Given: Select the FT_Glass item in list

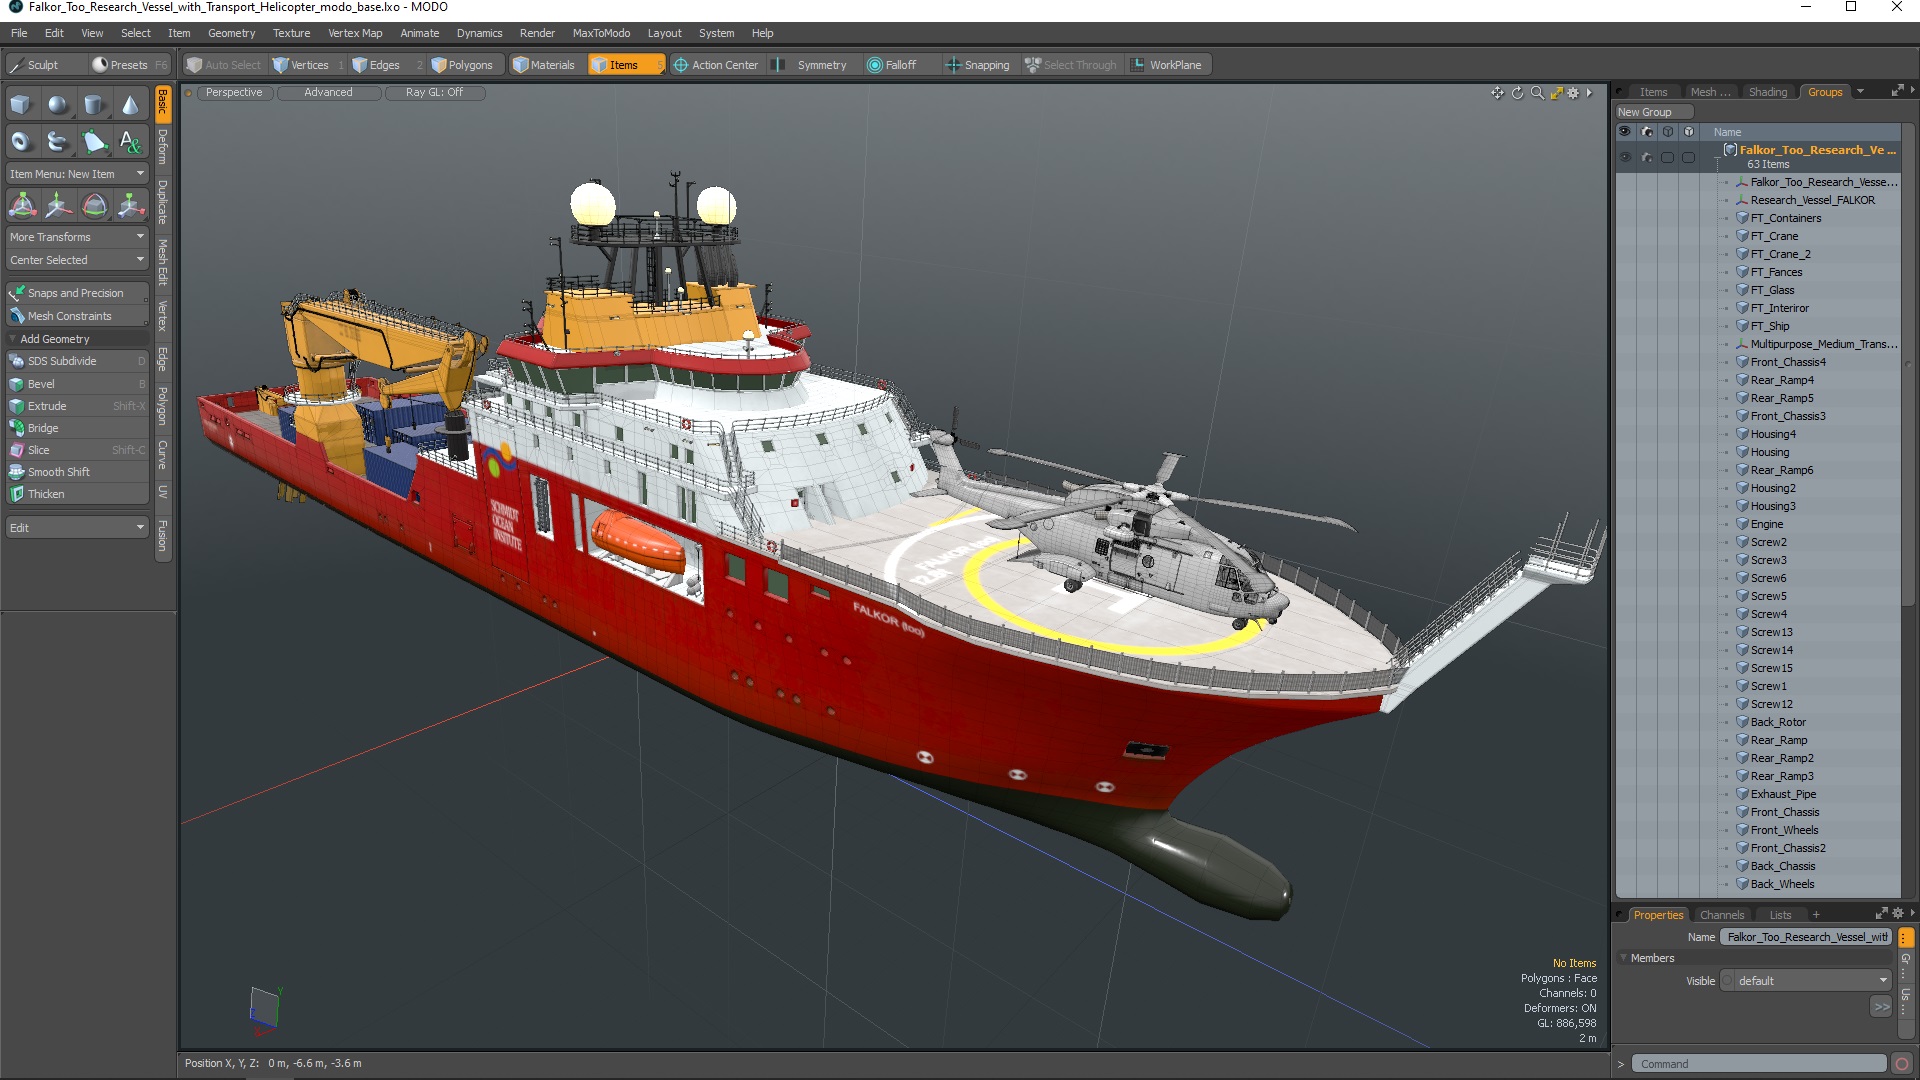Looking at the screenshot, I should pyautogui.click(x=1772, y=290).
